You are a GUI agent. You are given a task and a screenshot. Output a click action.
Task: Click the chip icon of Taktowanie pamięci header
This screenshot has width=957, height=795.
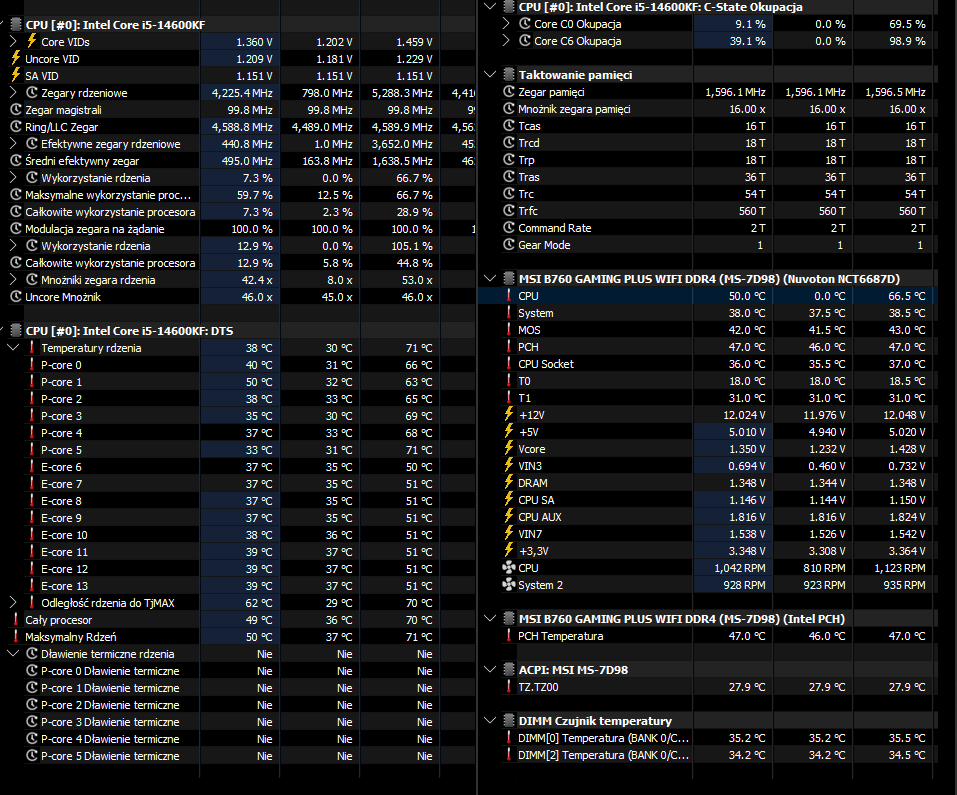[508, 74]
